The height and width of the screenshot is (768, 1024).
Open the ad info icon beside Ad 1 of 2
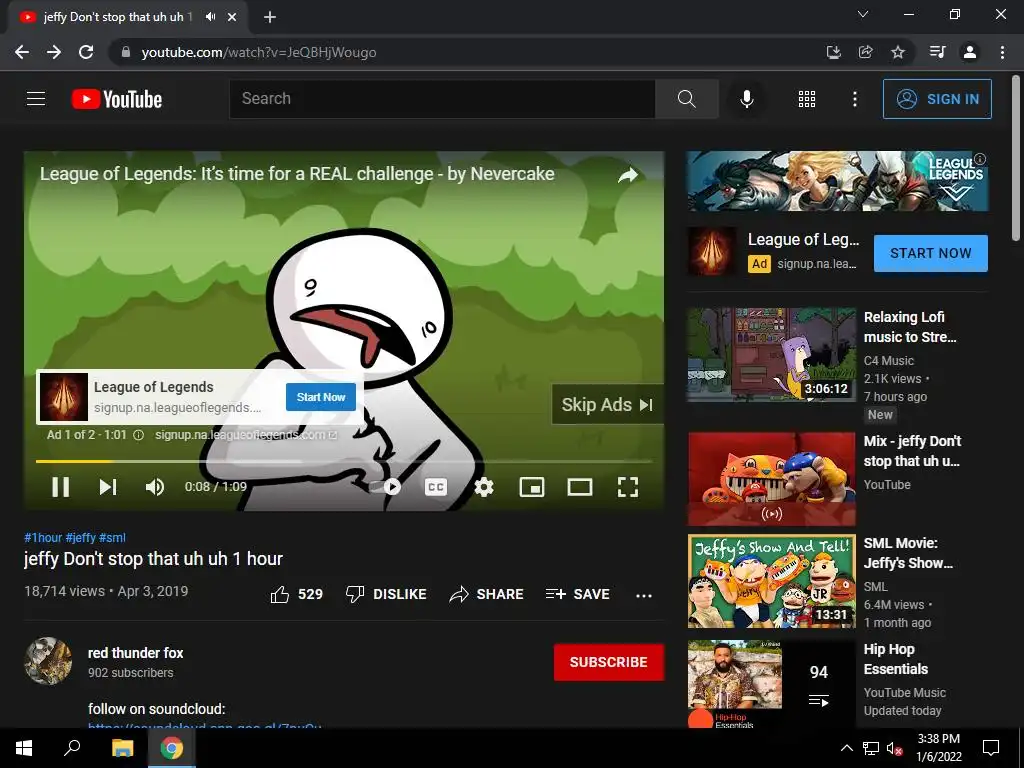coord(138,435)
